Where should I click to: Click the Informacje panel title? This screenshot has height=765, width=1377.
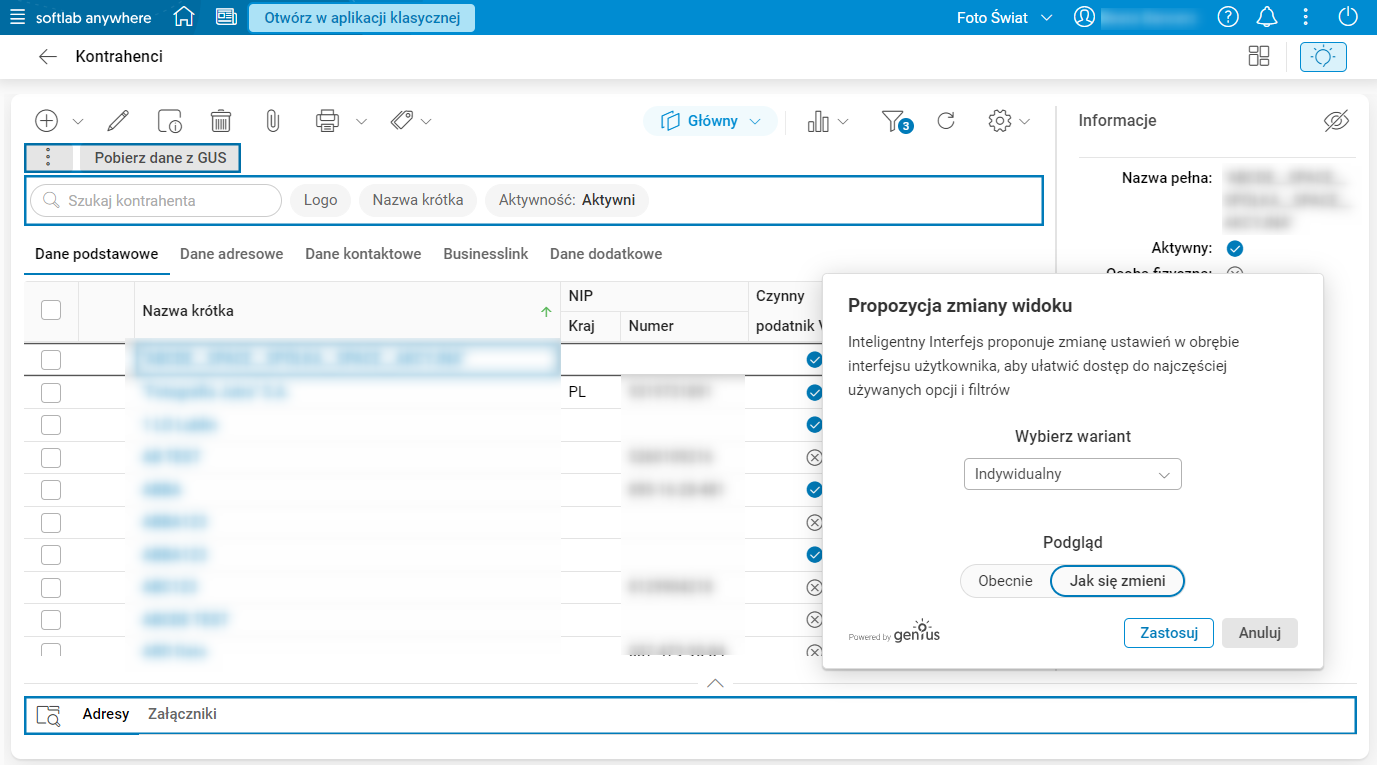coord(1117,121)
